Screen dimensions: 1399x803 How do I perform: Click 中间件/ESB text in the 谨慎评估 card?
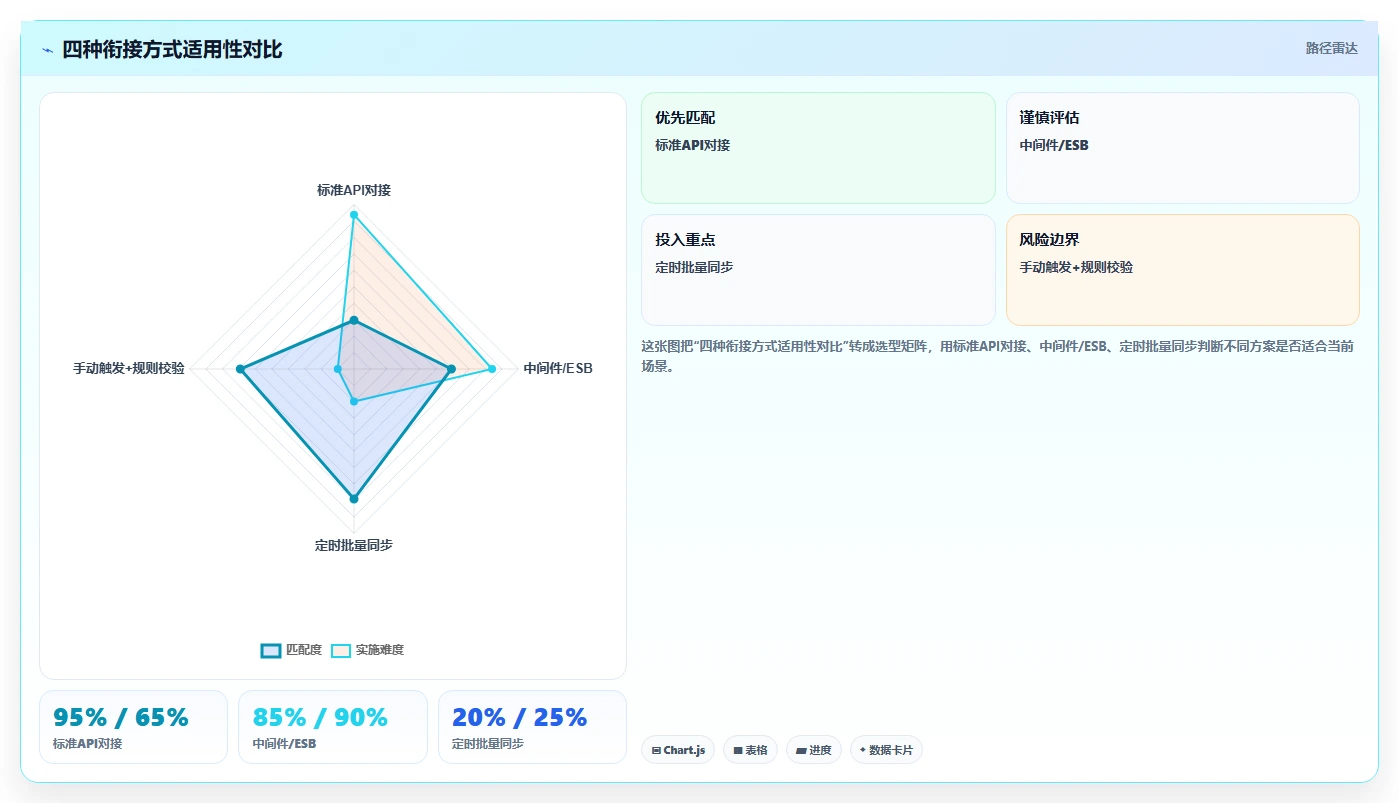point(1054,145)
